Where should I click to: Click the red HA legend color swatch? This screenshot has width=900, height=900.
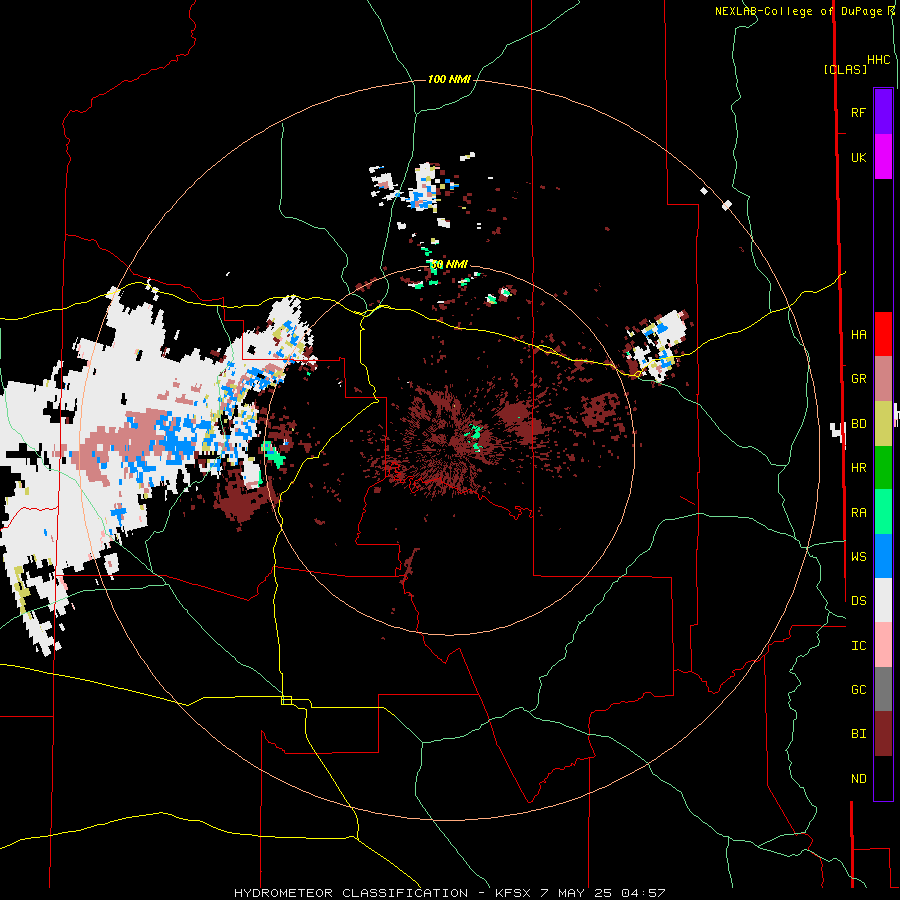tap(883, 334)
